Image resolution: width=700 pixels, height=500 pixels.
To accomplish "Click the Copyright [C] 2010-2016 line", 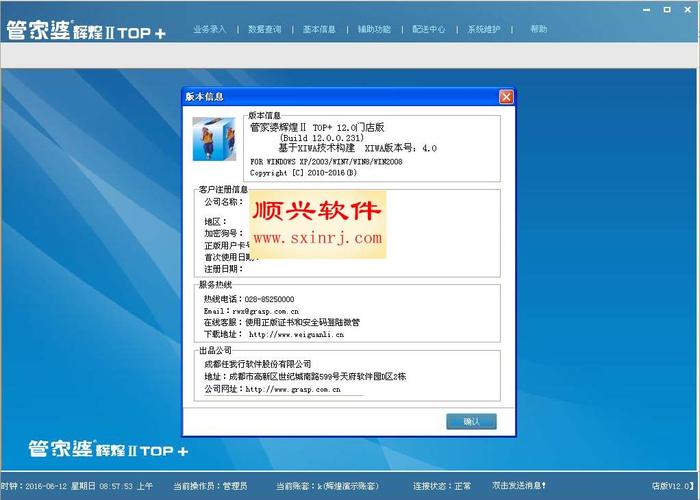I will pos(304,173).
